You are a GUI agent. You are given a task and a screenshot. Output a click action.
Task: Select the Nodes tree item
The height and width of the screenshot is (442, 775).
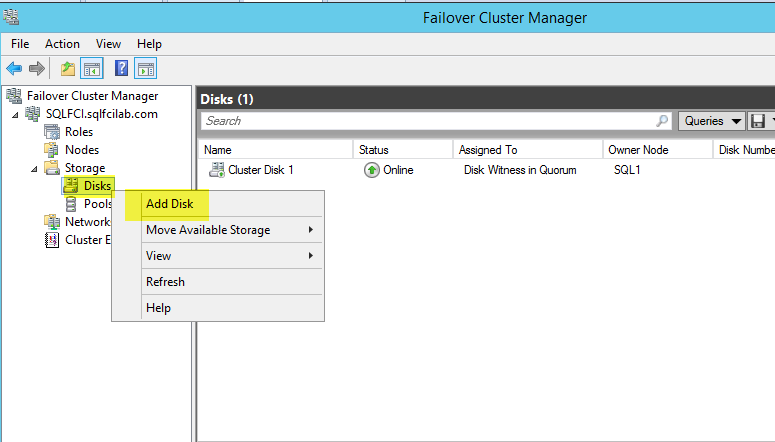point(82,150)
